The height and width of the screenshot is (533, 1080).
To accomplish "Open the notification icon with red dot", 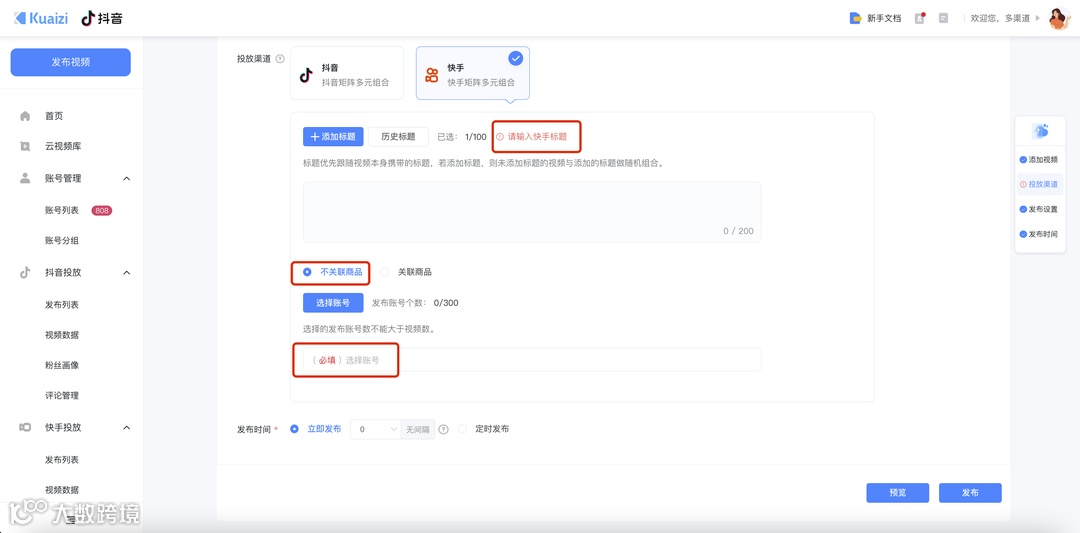I will 920,19.
